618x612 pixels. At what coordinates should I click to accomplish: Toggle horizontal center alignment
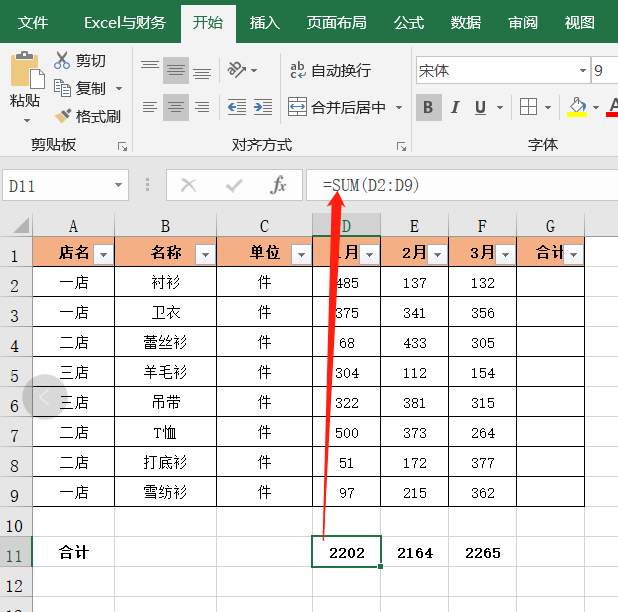point(176,107)
